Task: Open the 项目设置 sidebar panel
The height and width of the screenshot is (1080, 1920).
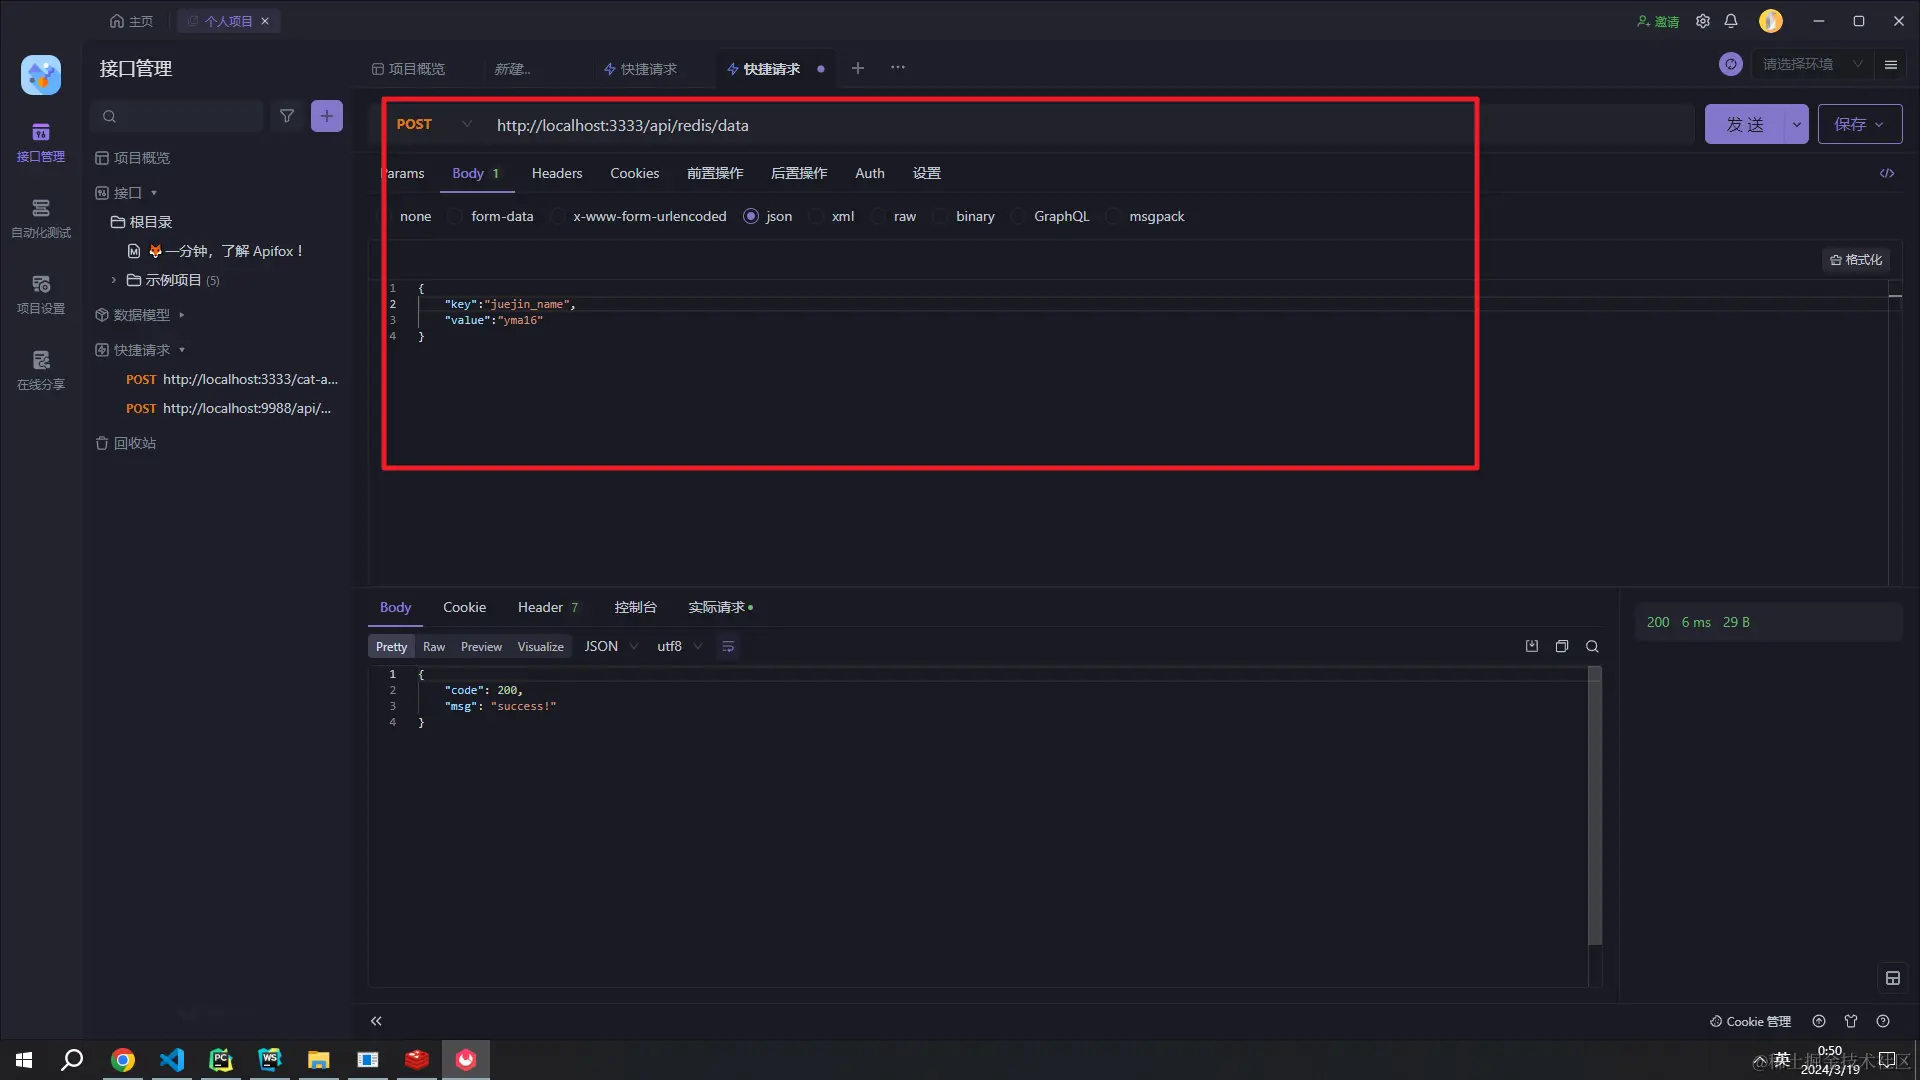Action: [40, 293]
